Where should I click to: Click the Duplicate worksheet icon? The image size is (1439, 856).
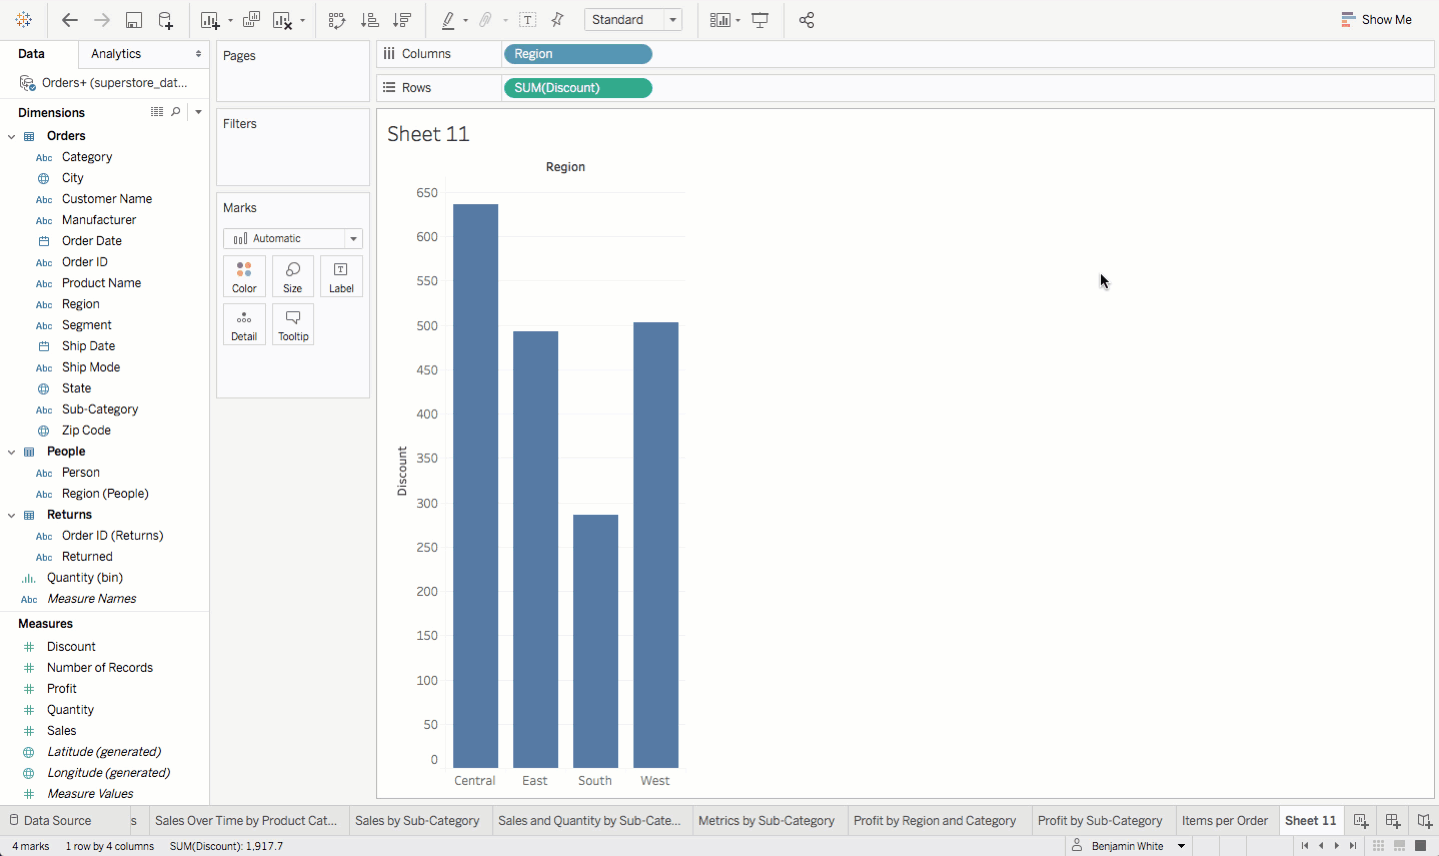point(251,20)
